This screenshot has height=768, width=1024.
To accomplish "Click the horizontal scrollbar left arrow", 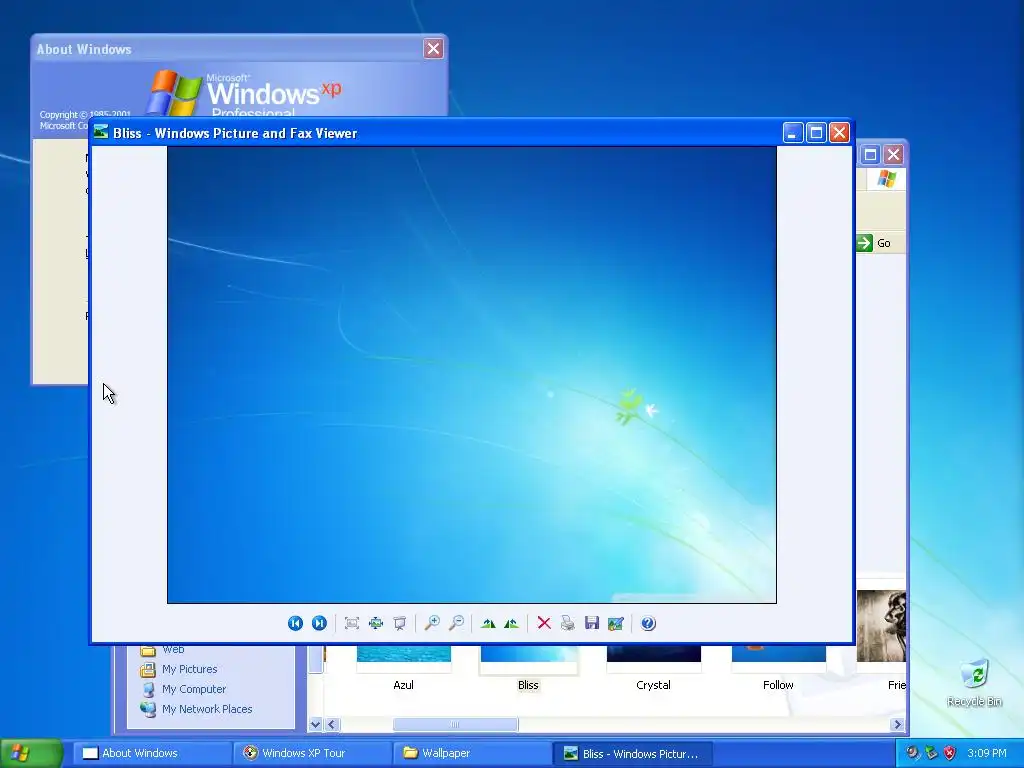I will [x=332, y=724].
